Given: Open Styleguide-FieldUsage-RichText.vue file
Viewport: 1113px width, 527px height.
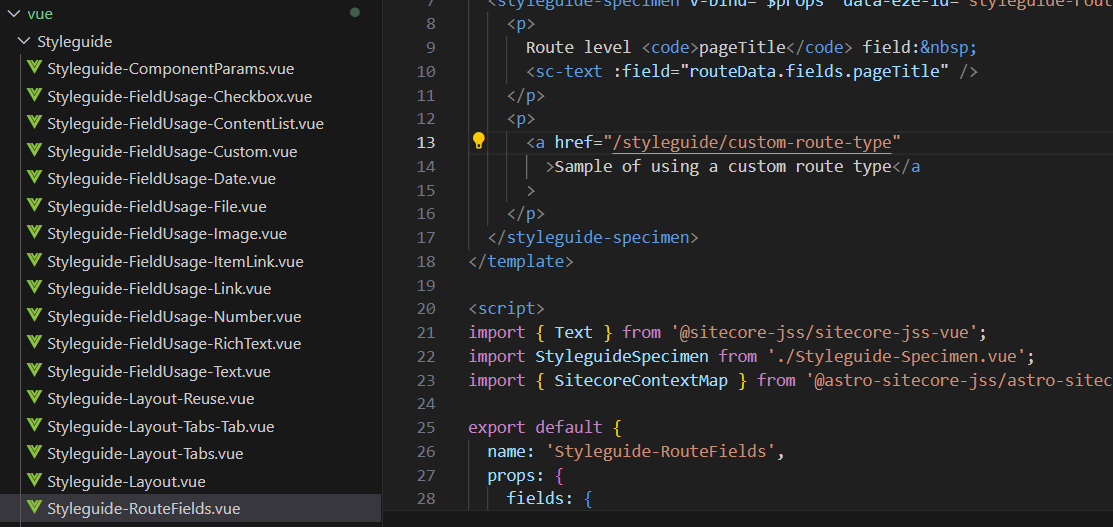Looking at the screenshot, I should coord(174,344).
